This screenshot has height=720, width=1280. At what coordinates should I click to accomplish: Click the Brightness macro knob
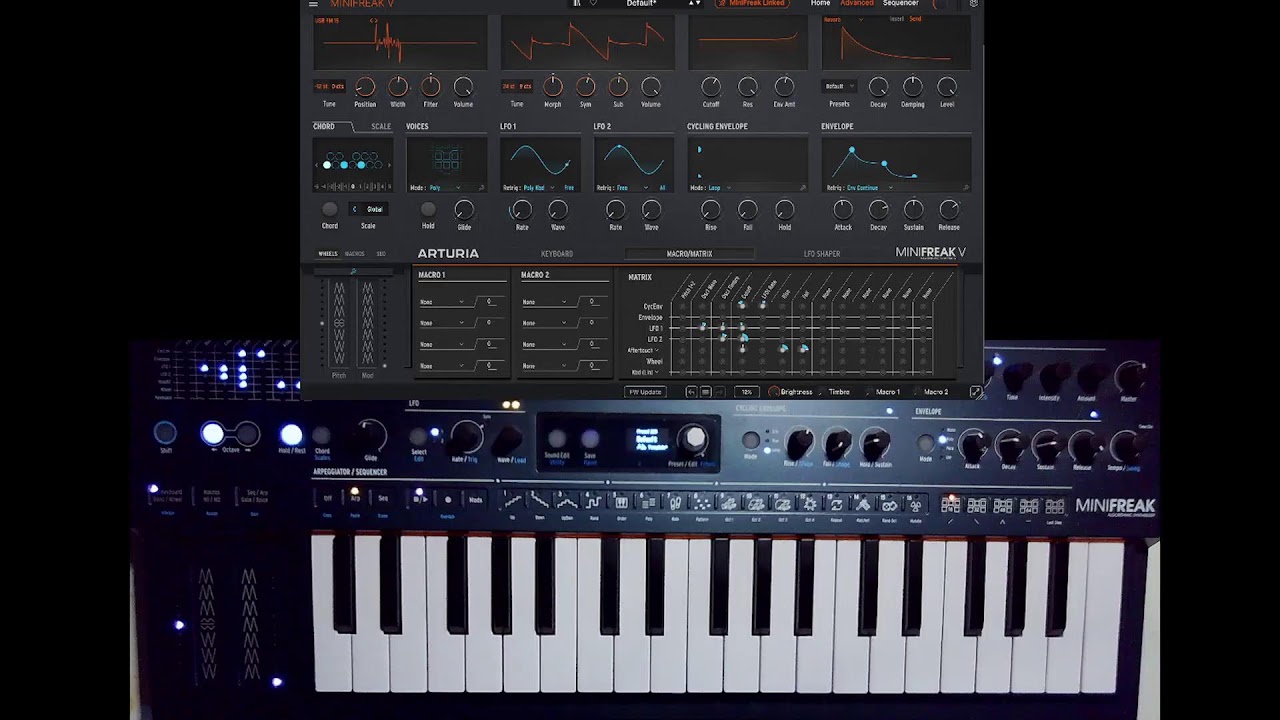click(774, 392)
